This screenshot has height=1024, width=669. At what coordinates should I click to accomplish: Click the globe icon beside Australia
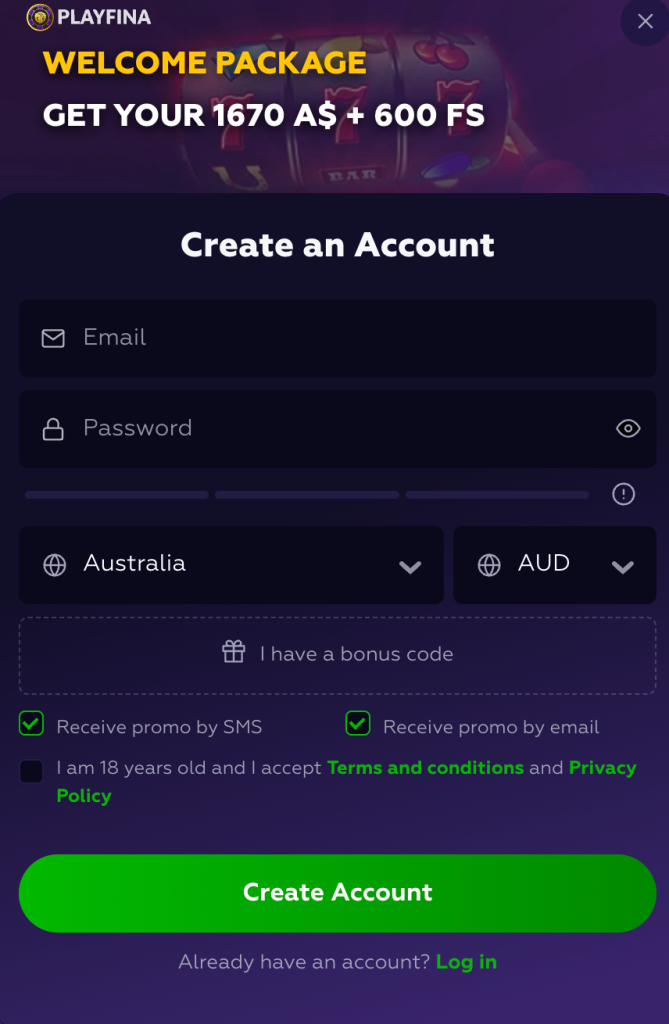coord(54,565)
